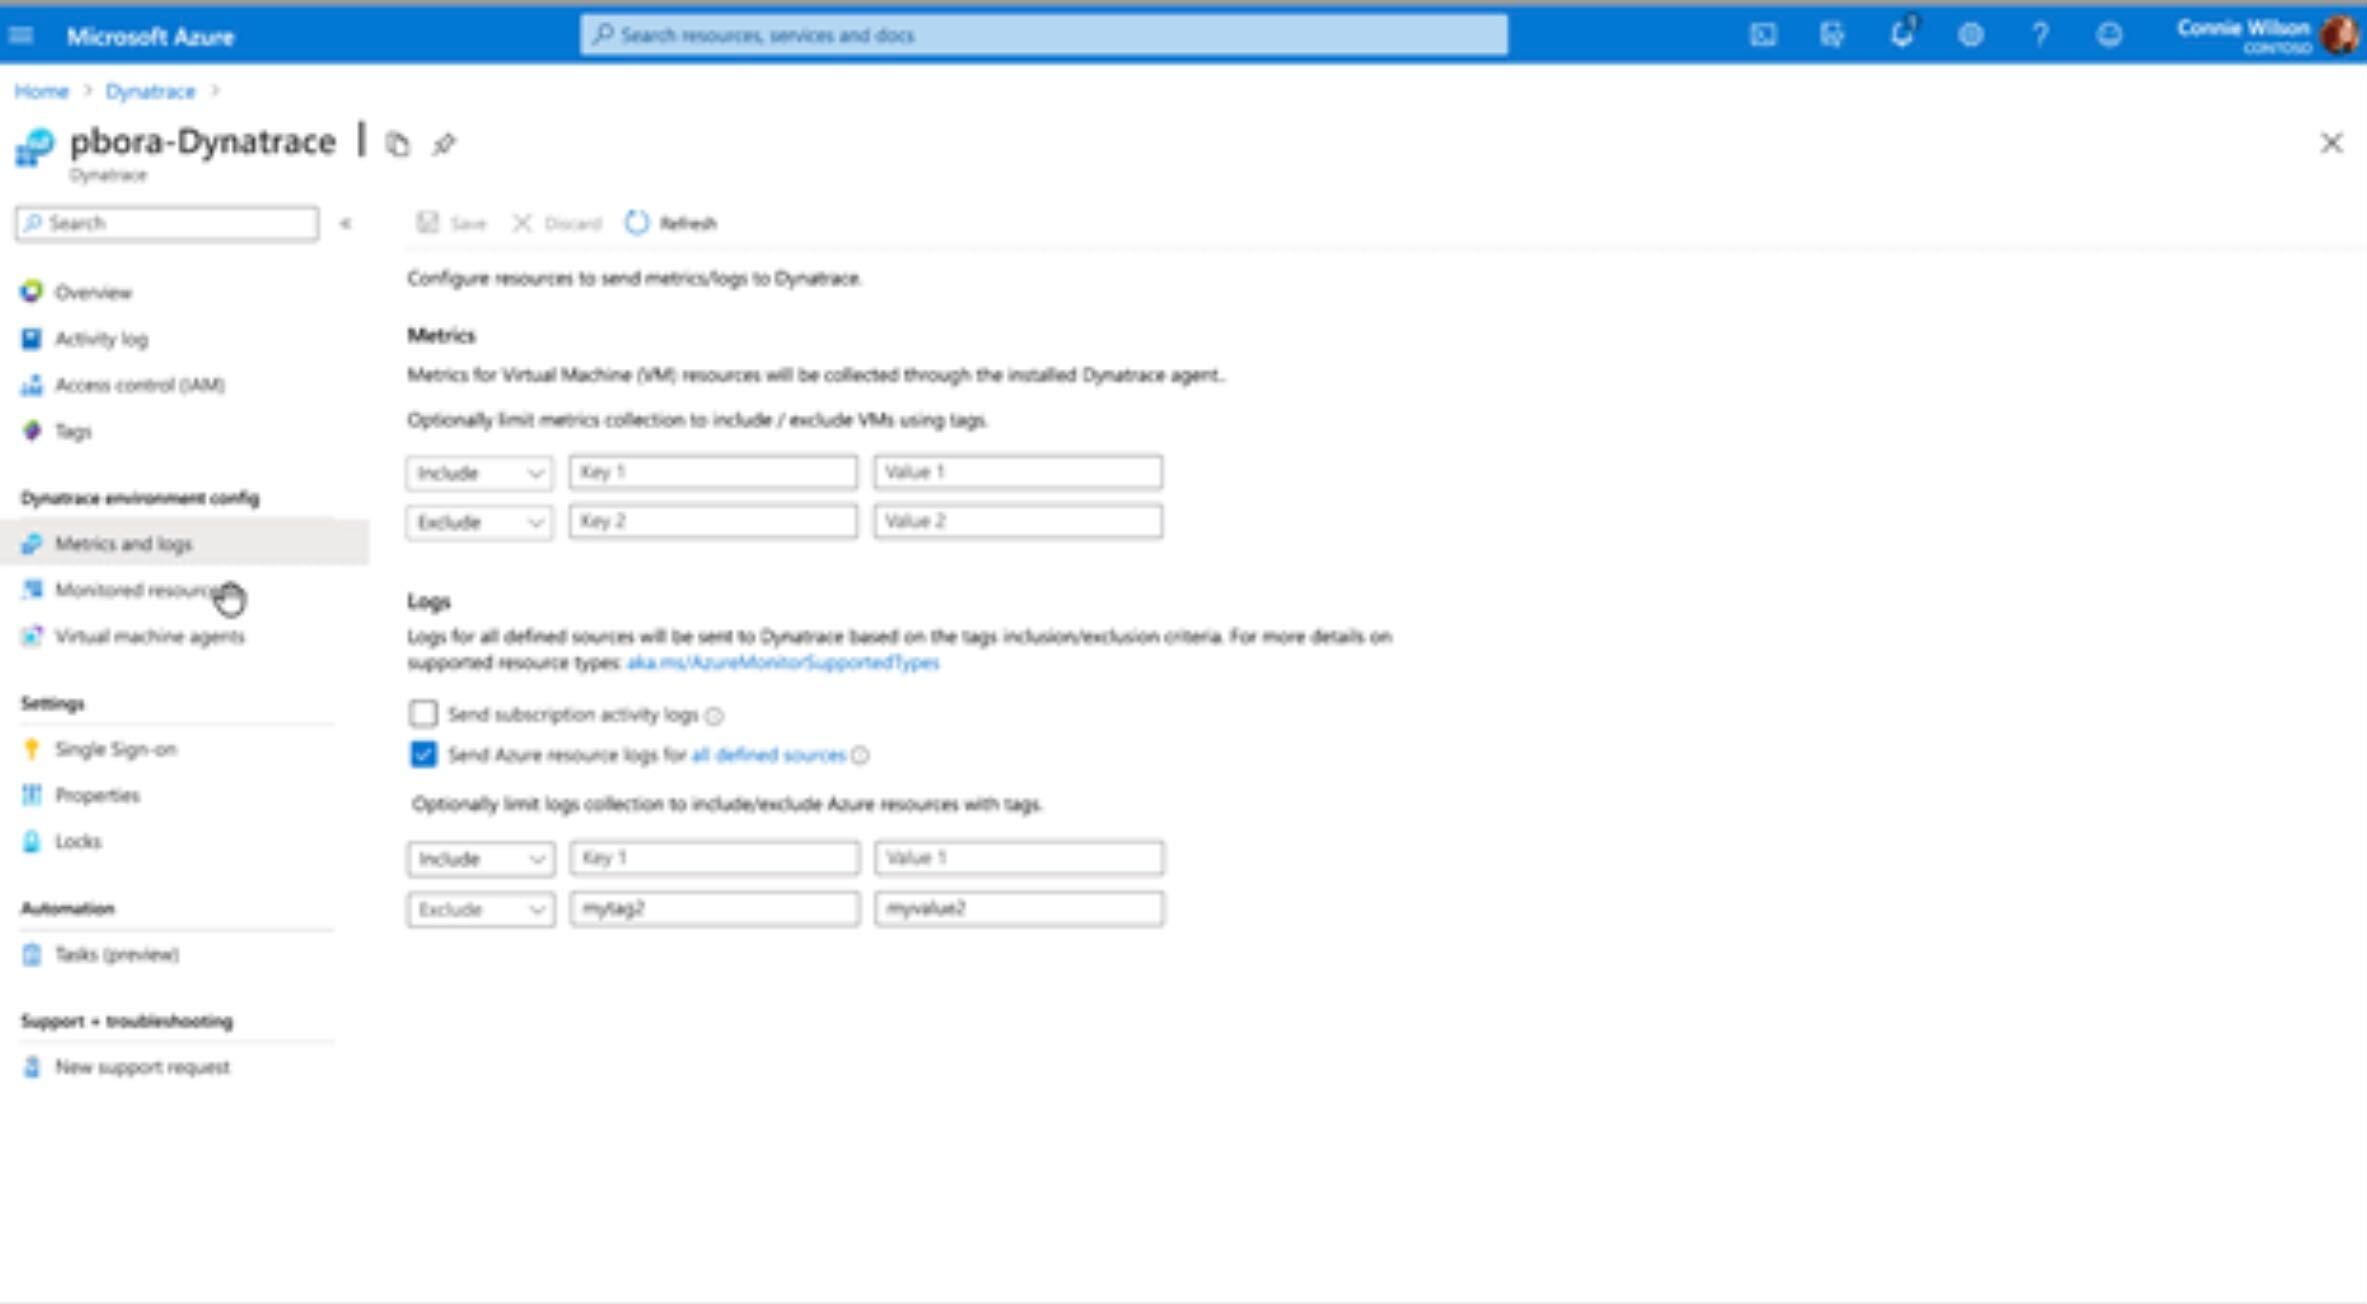This screenshot has height=1304, width=2367.
Task: Click Connie Wilson's account avatar
Action: (2340, 35)
